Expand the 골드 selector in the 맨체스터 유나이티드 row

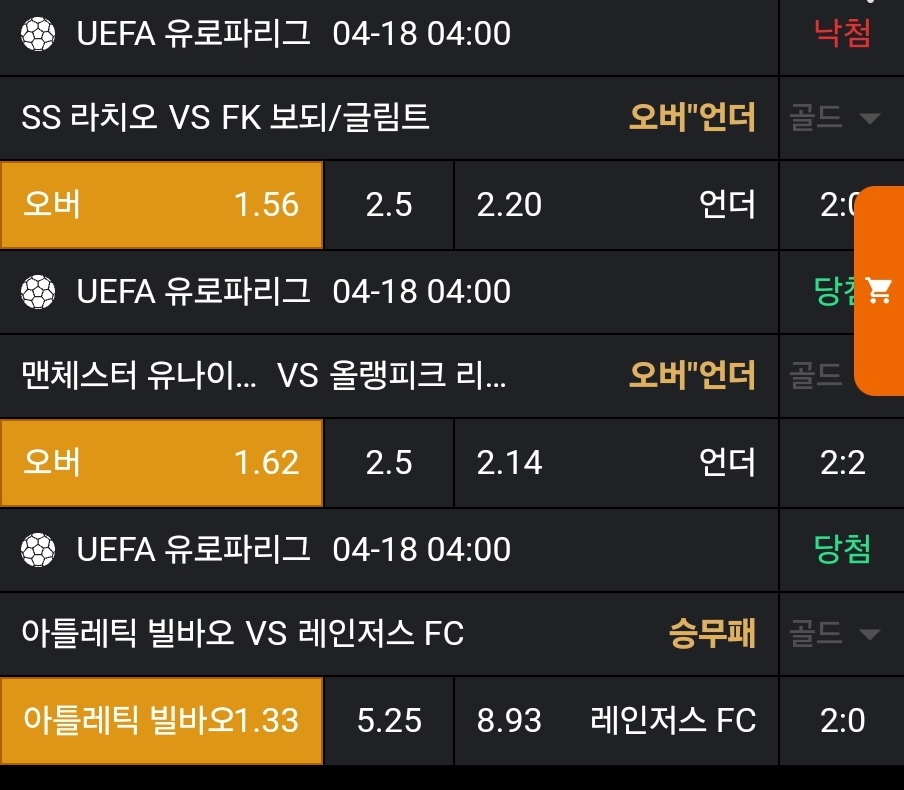pos(820,376)
